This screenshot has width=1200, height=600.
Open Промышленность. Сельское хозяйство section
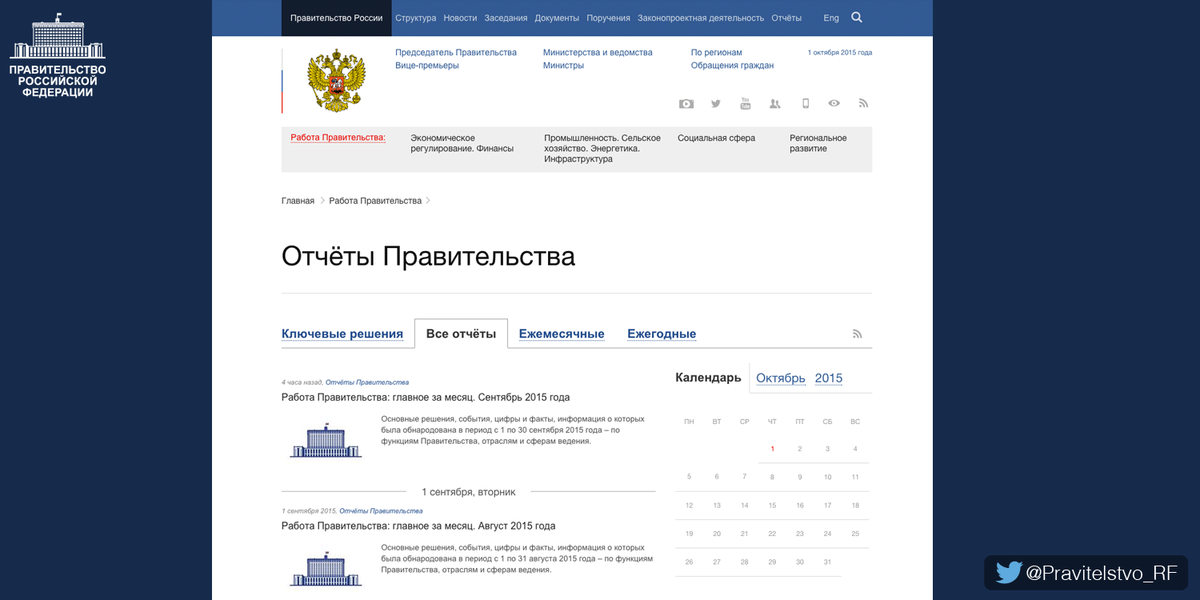(602, 148)
